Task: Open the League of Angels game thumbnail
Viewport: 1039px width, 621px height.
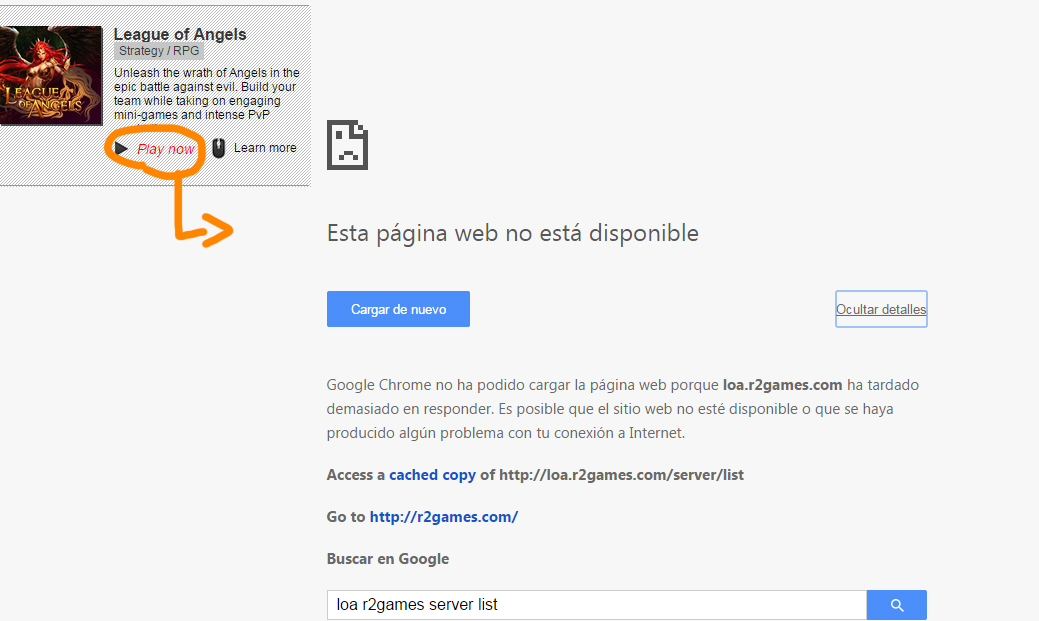Action: [50, 76]
